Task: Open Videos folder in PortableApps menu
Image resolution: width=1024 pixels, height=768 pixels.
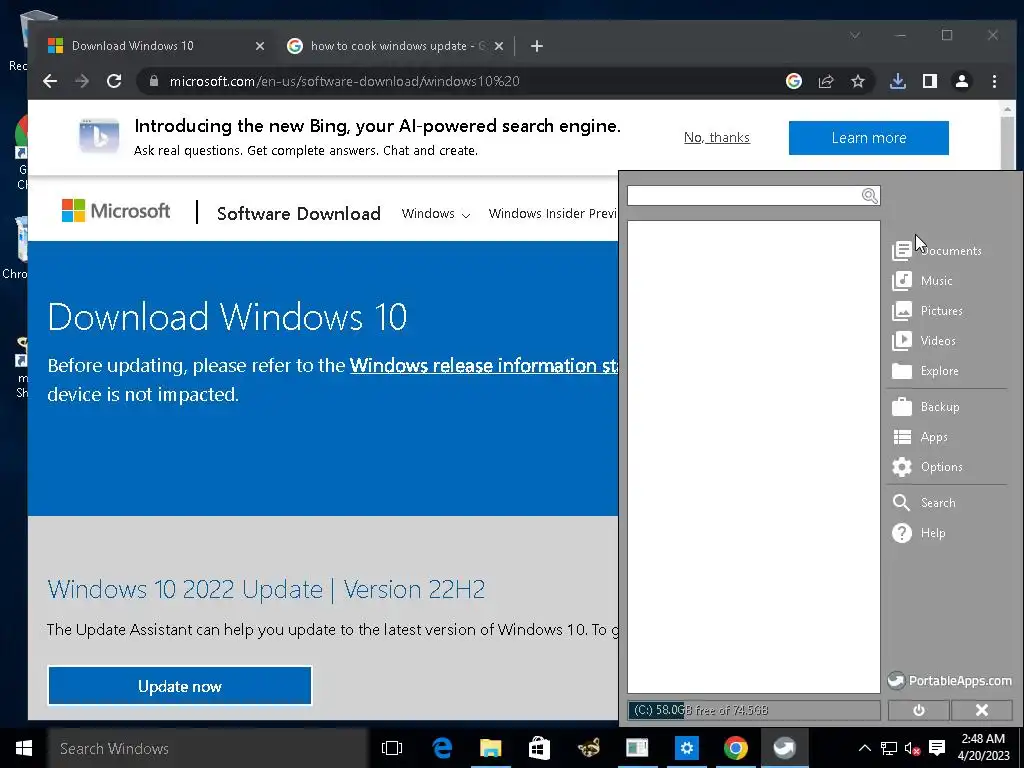Action: pyautogui.click(x=923, y=341)
